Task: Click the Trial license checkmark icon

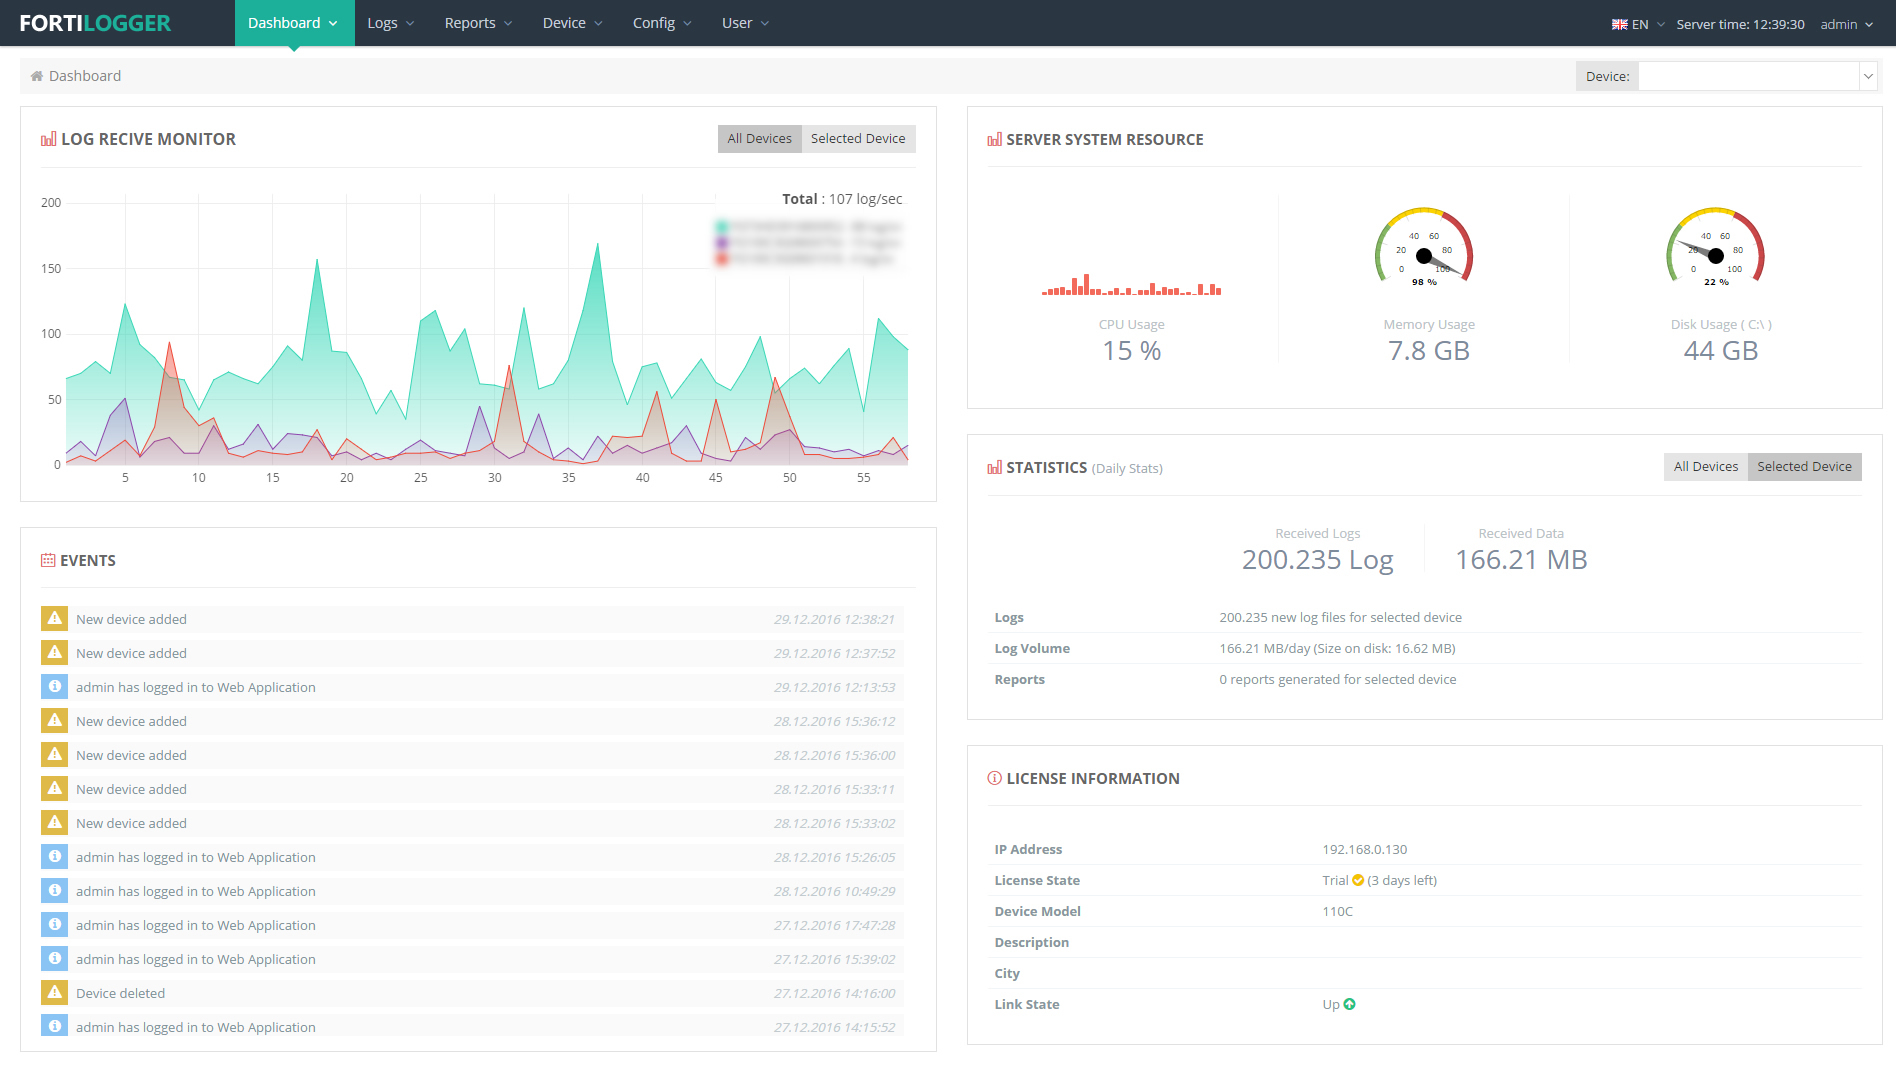Action: click(x=1358, y=880)
